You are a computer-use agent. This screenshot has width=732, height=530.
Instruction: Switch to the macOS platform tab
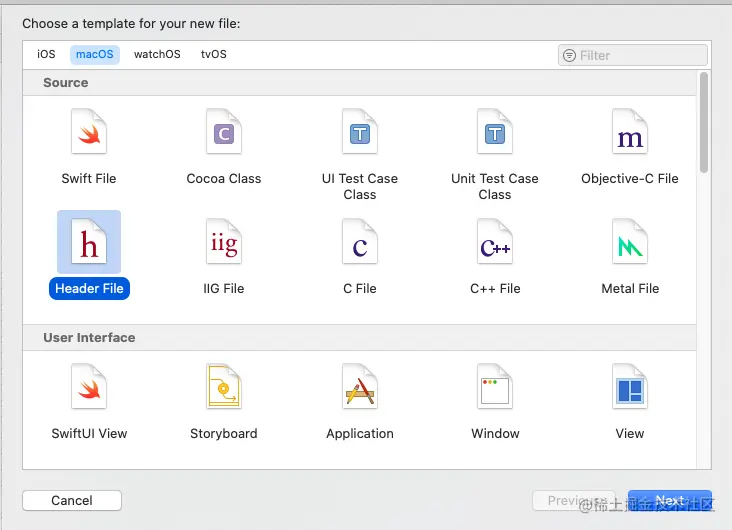[x=95, y=54]
